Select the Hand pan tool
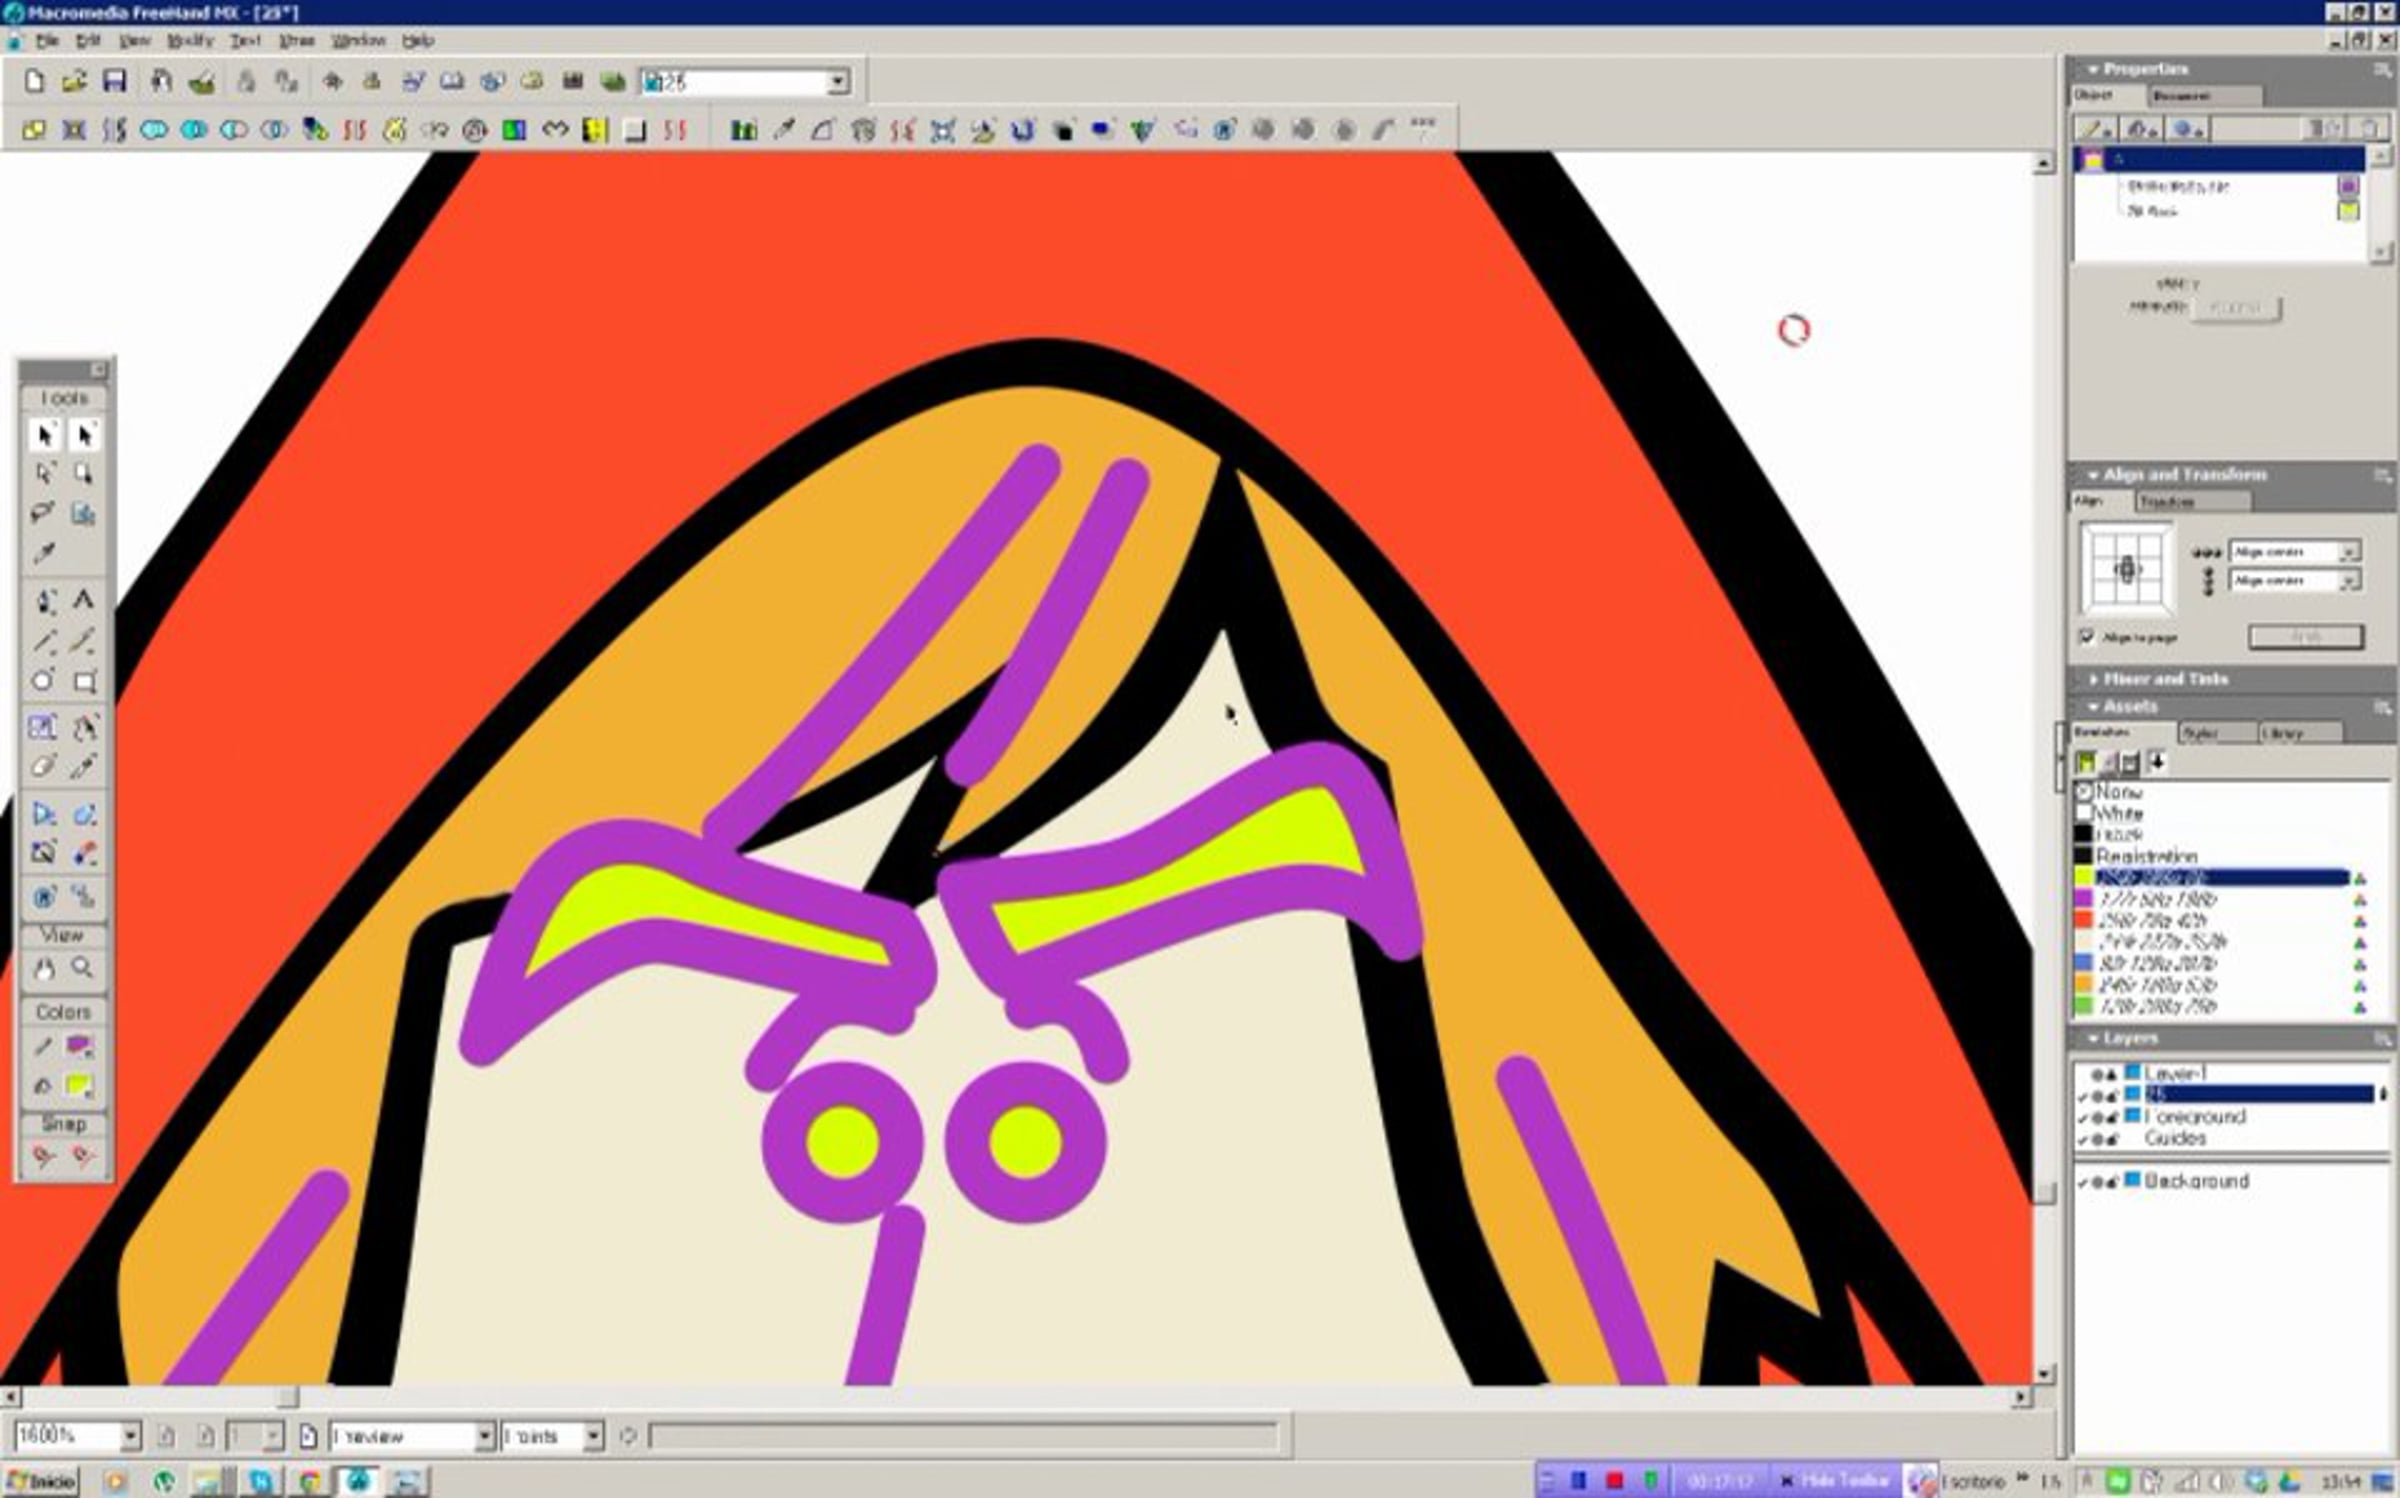2400x1498 pixels. point(44,968)
